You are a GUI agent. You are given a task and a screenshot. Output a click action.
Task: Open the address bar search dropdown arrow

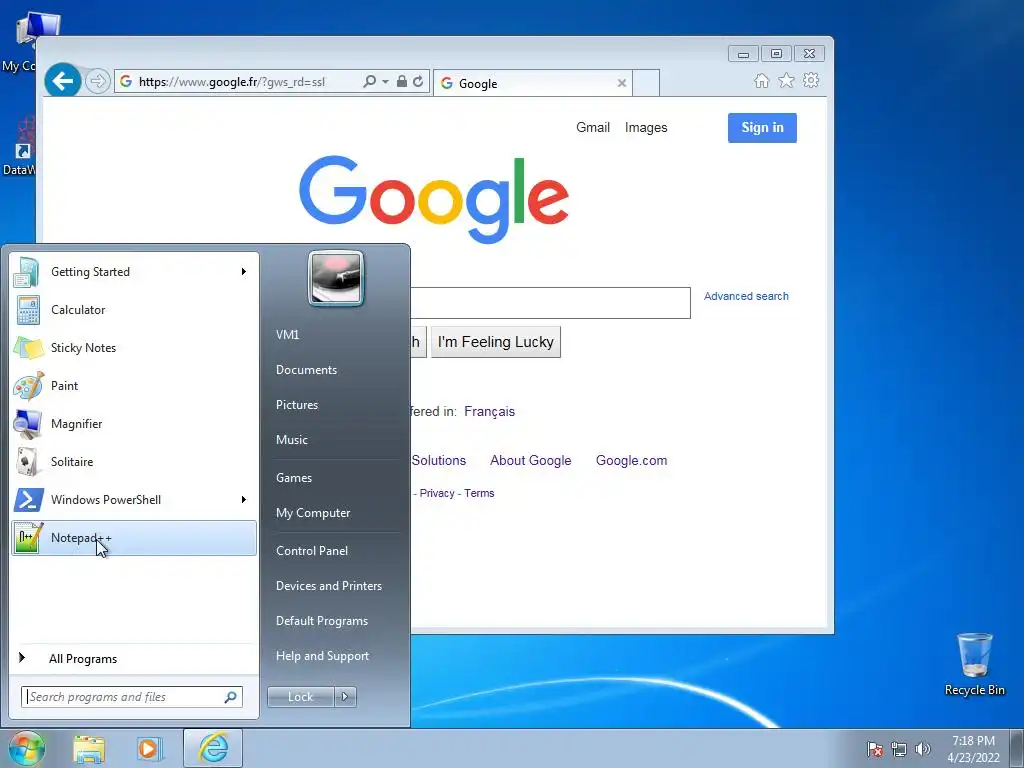tap(385, 82)
